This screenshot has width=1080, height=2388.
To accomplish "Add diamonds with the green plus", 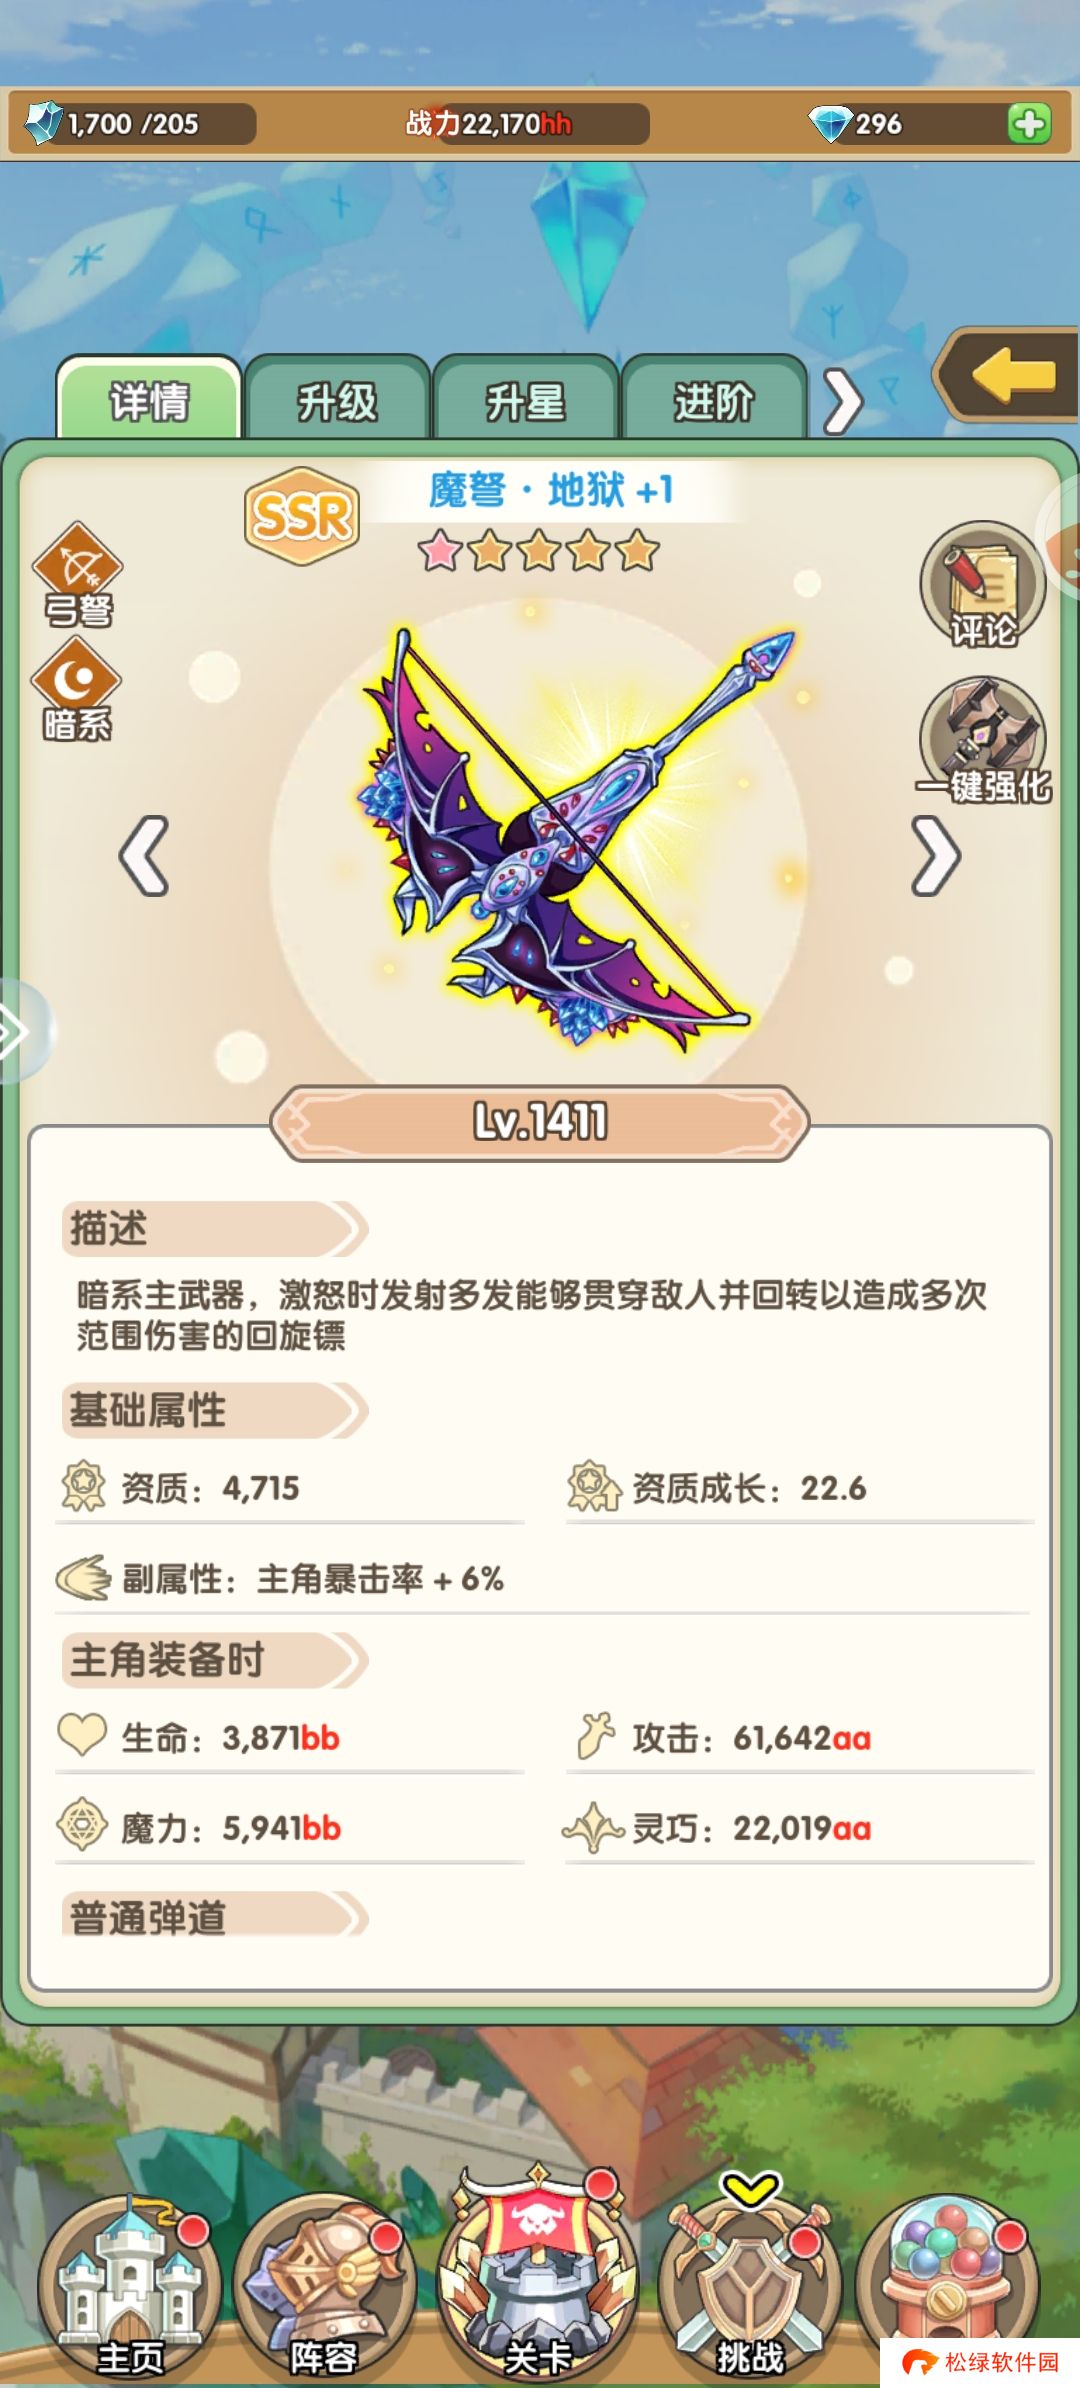I will pos(1029,124).
